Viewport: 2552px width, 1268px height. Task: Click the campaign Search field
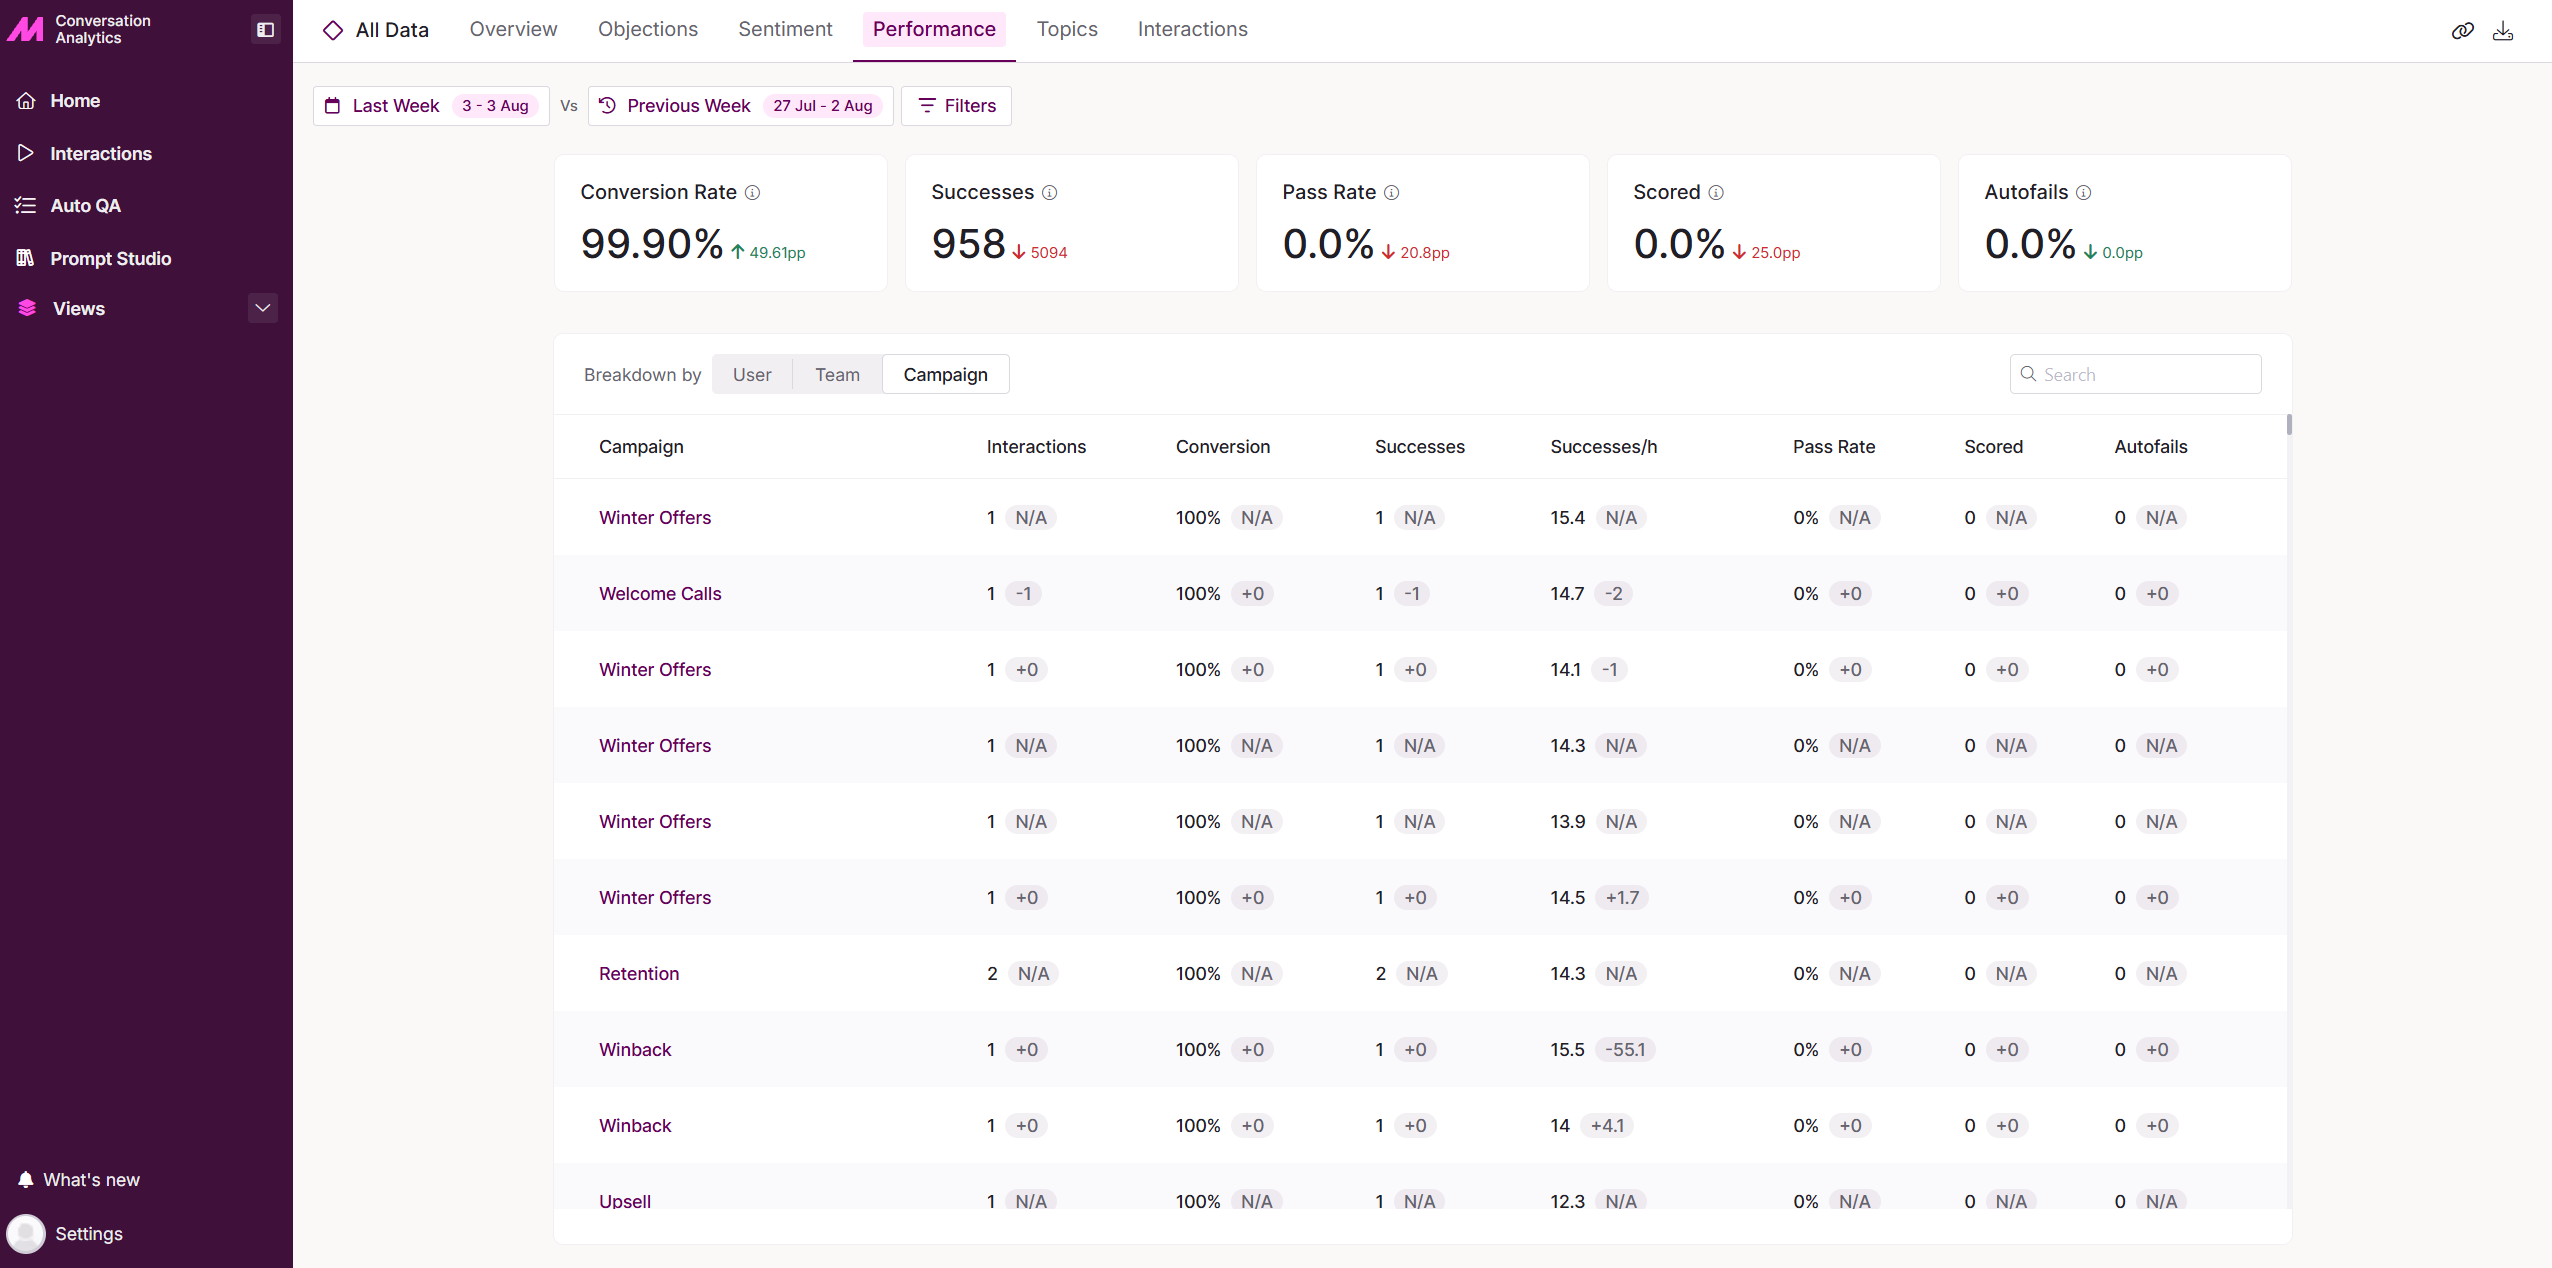coord(2135,375)
